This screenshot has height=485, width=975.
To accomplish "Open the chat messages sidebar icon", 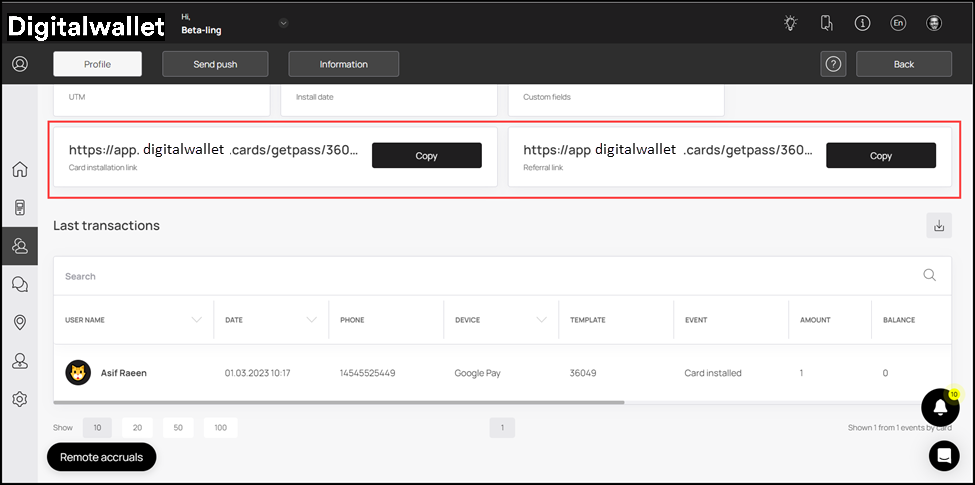I will [19, 284].
